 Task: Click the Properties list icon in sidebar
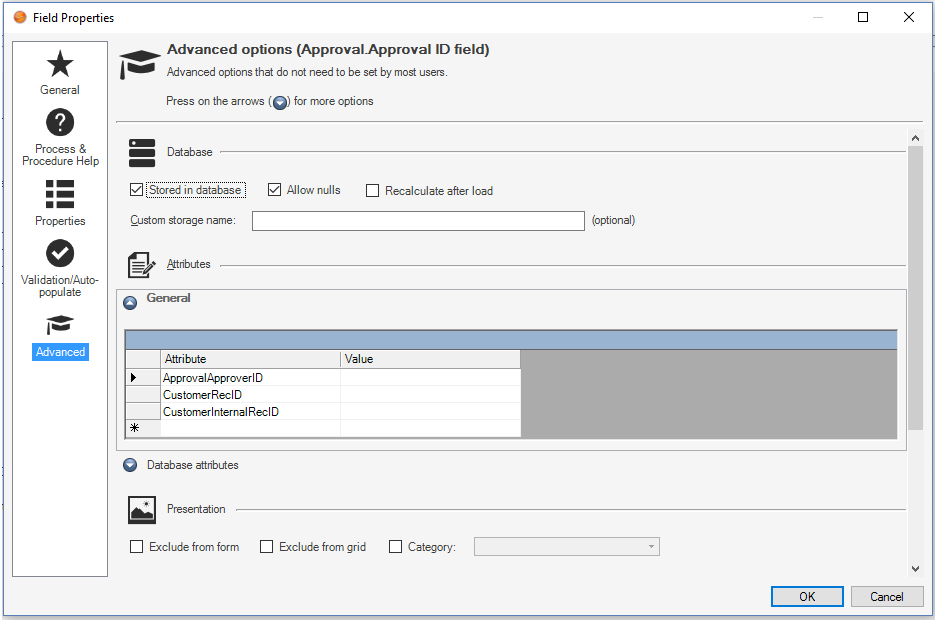click(x=59, y=192)
